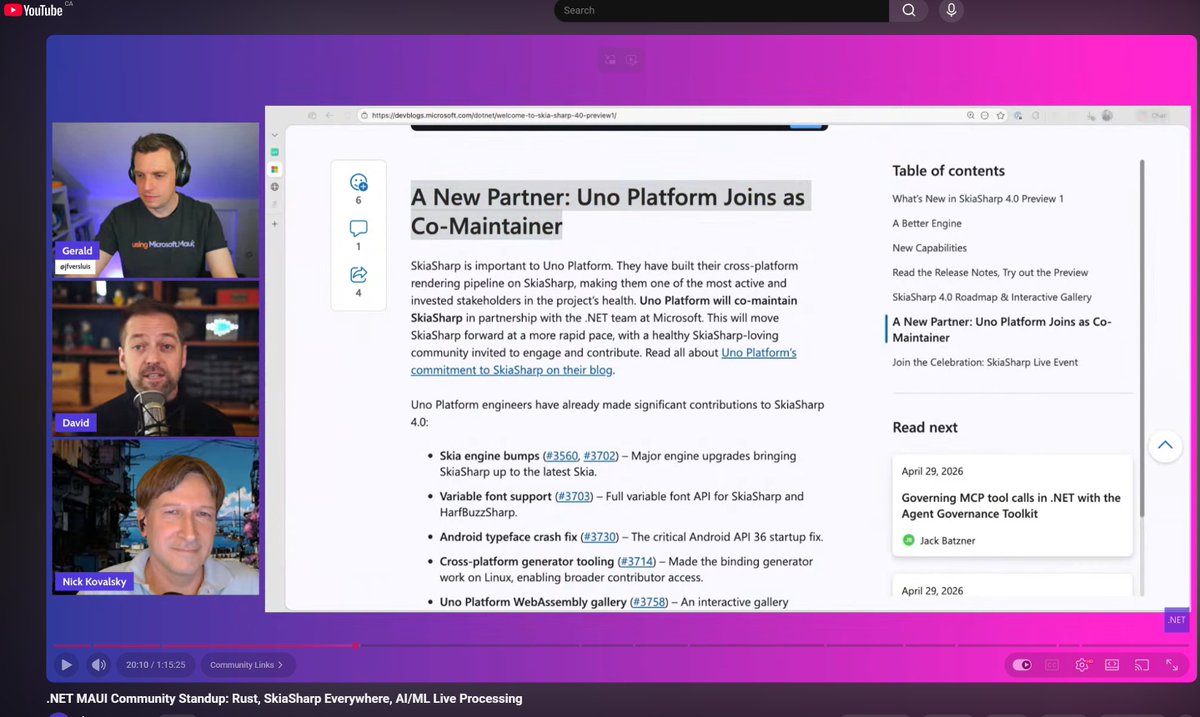Toggle the autoplay switch
The image size is (1200, 717).
pyautogui.click(x=1022, y=664)
